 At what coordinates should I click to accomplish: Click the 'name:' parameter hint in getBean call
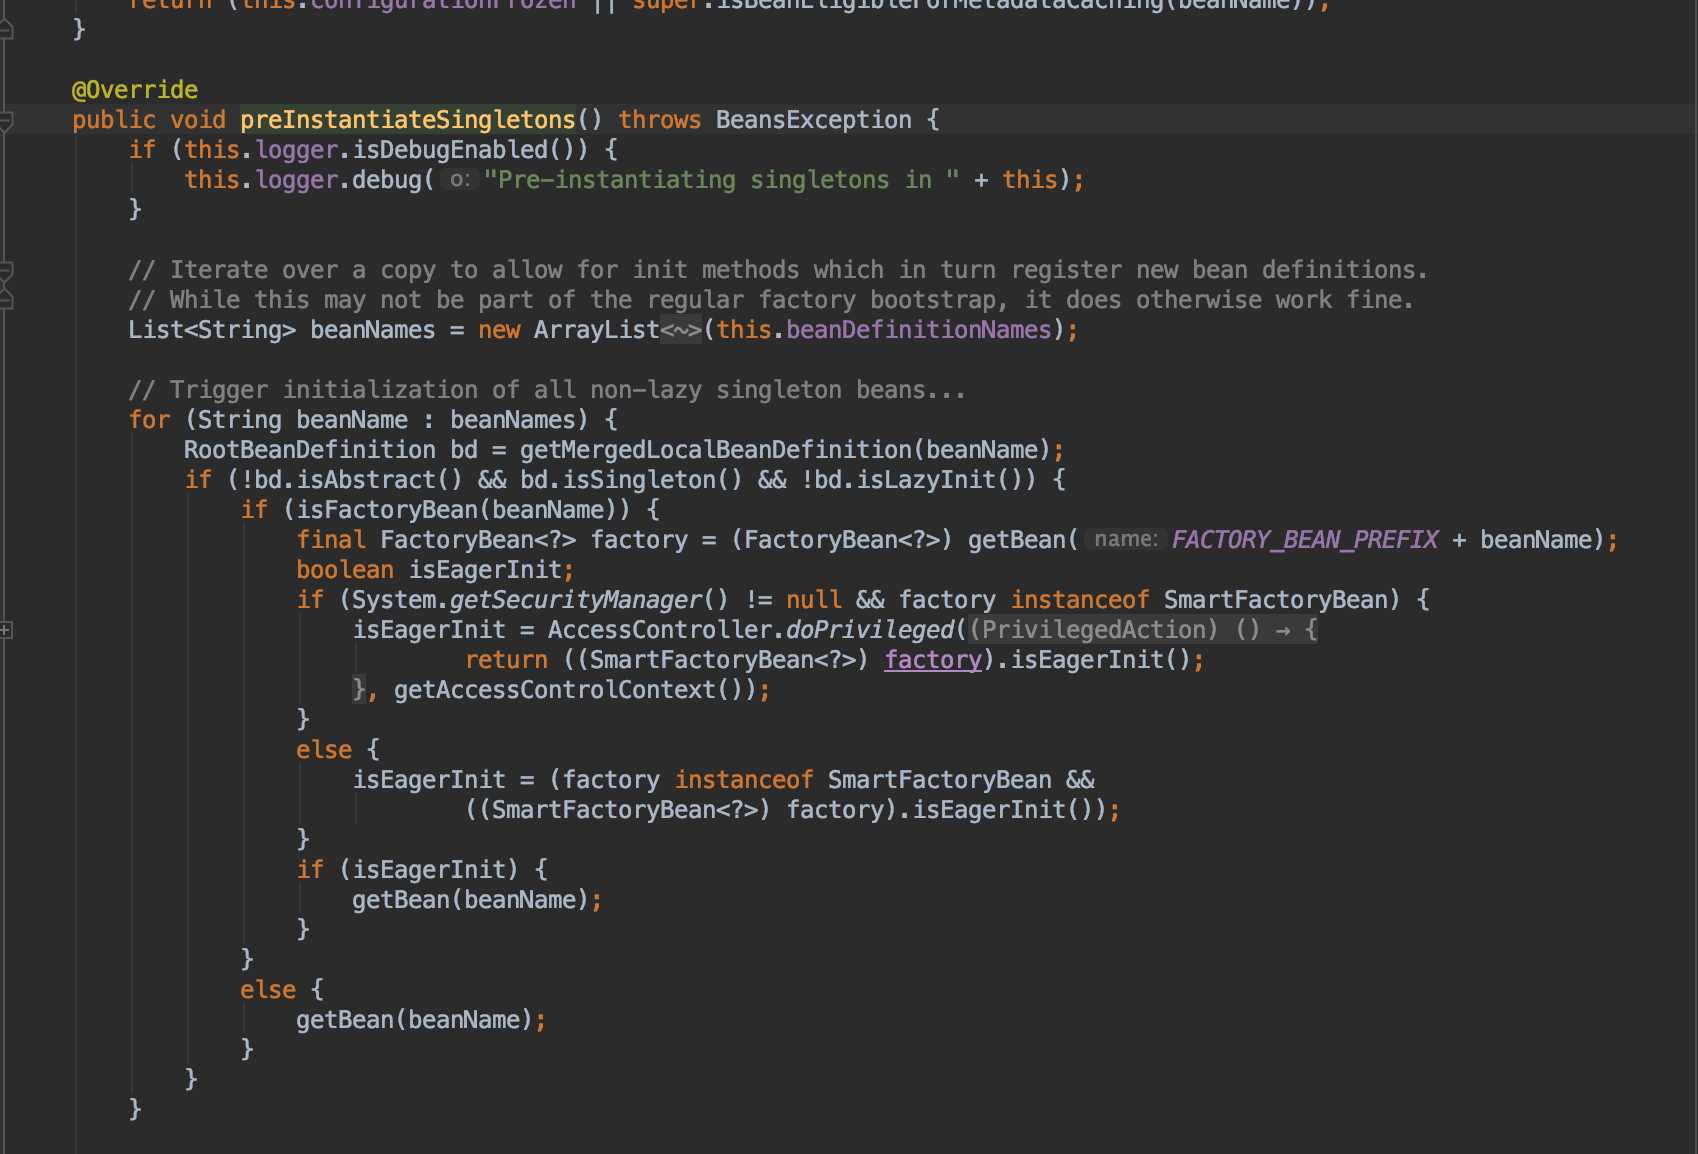coord(1125,540)
